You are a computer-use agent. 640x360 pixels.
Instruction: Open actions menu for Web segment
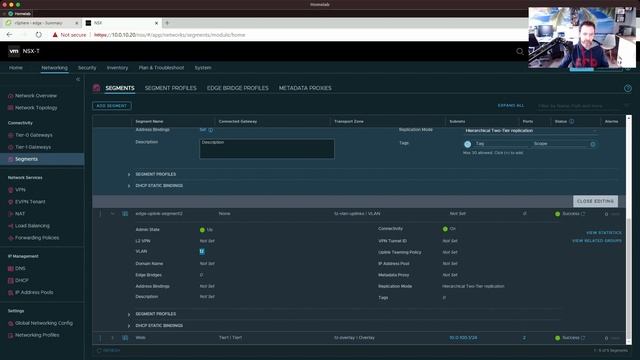pos(100,338)
